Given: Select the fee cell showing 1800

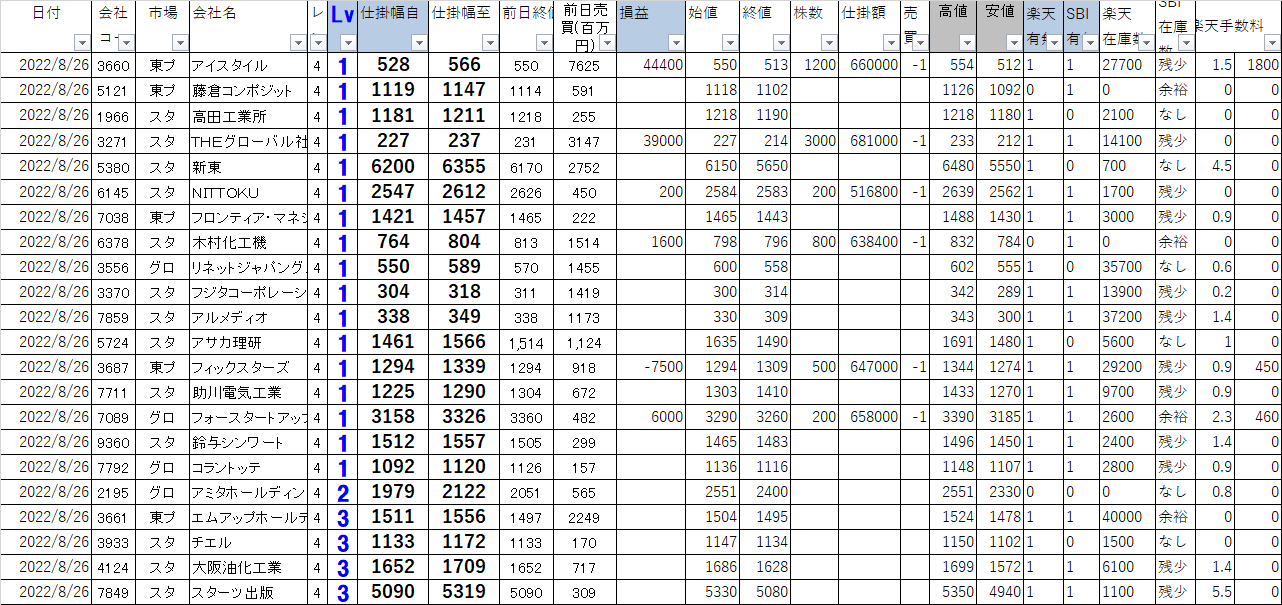Looking at the screenshot, I should pyautogui.click(x=1258, y=65).
